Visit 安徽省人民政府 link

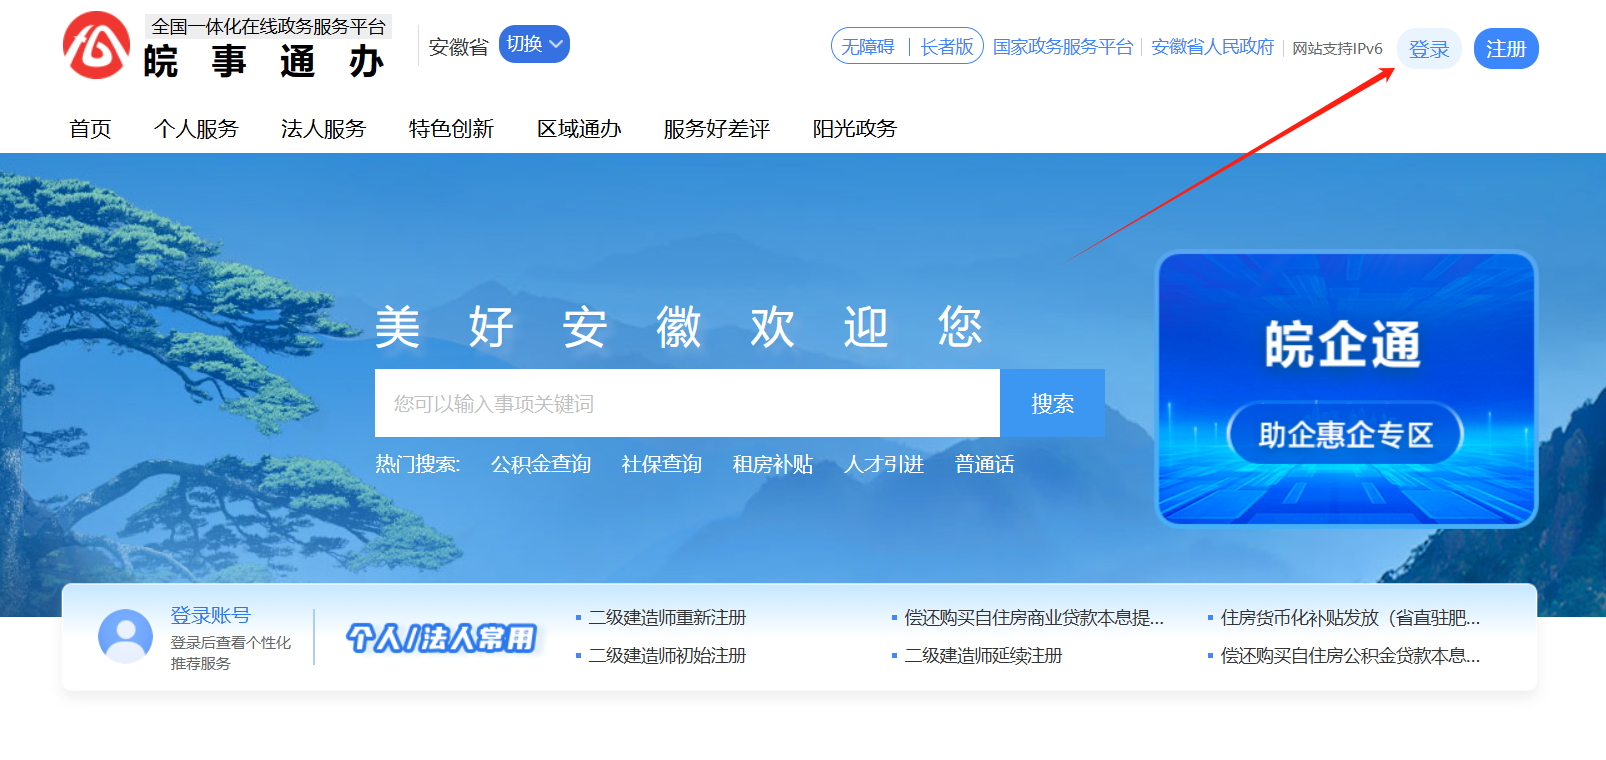1212,47
